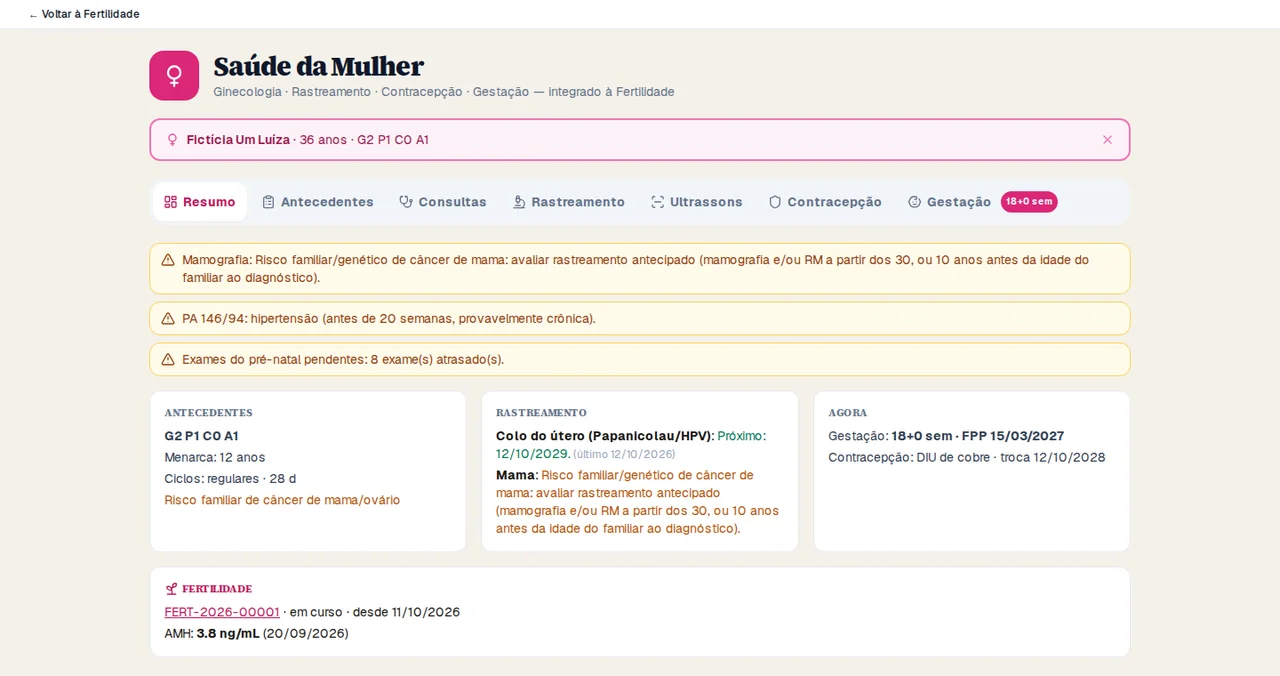1280x676 pixels.
Task: Click the Consultas stethoscope icon
Action: click(406, 202)
